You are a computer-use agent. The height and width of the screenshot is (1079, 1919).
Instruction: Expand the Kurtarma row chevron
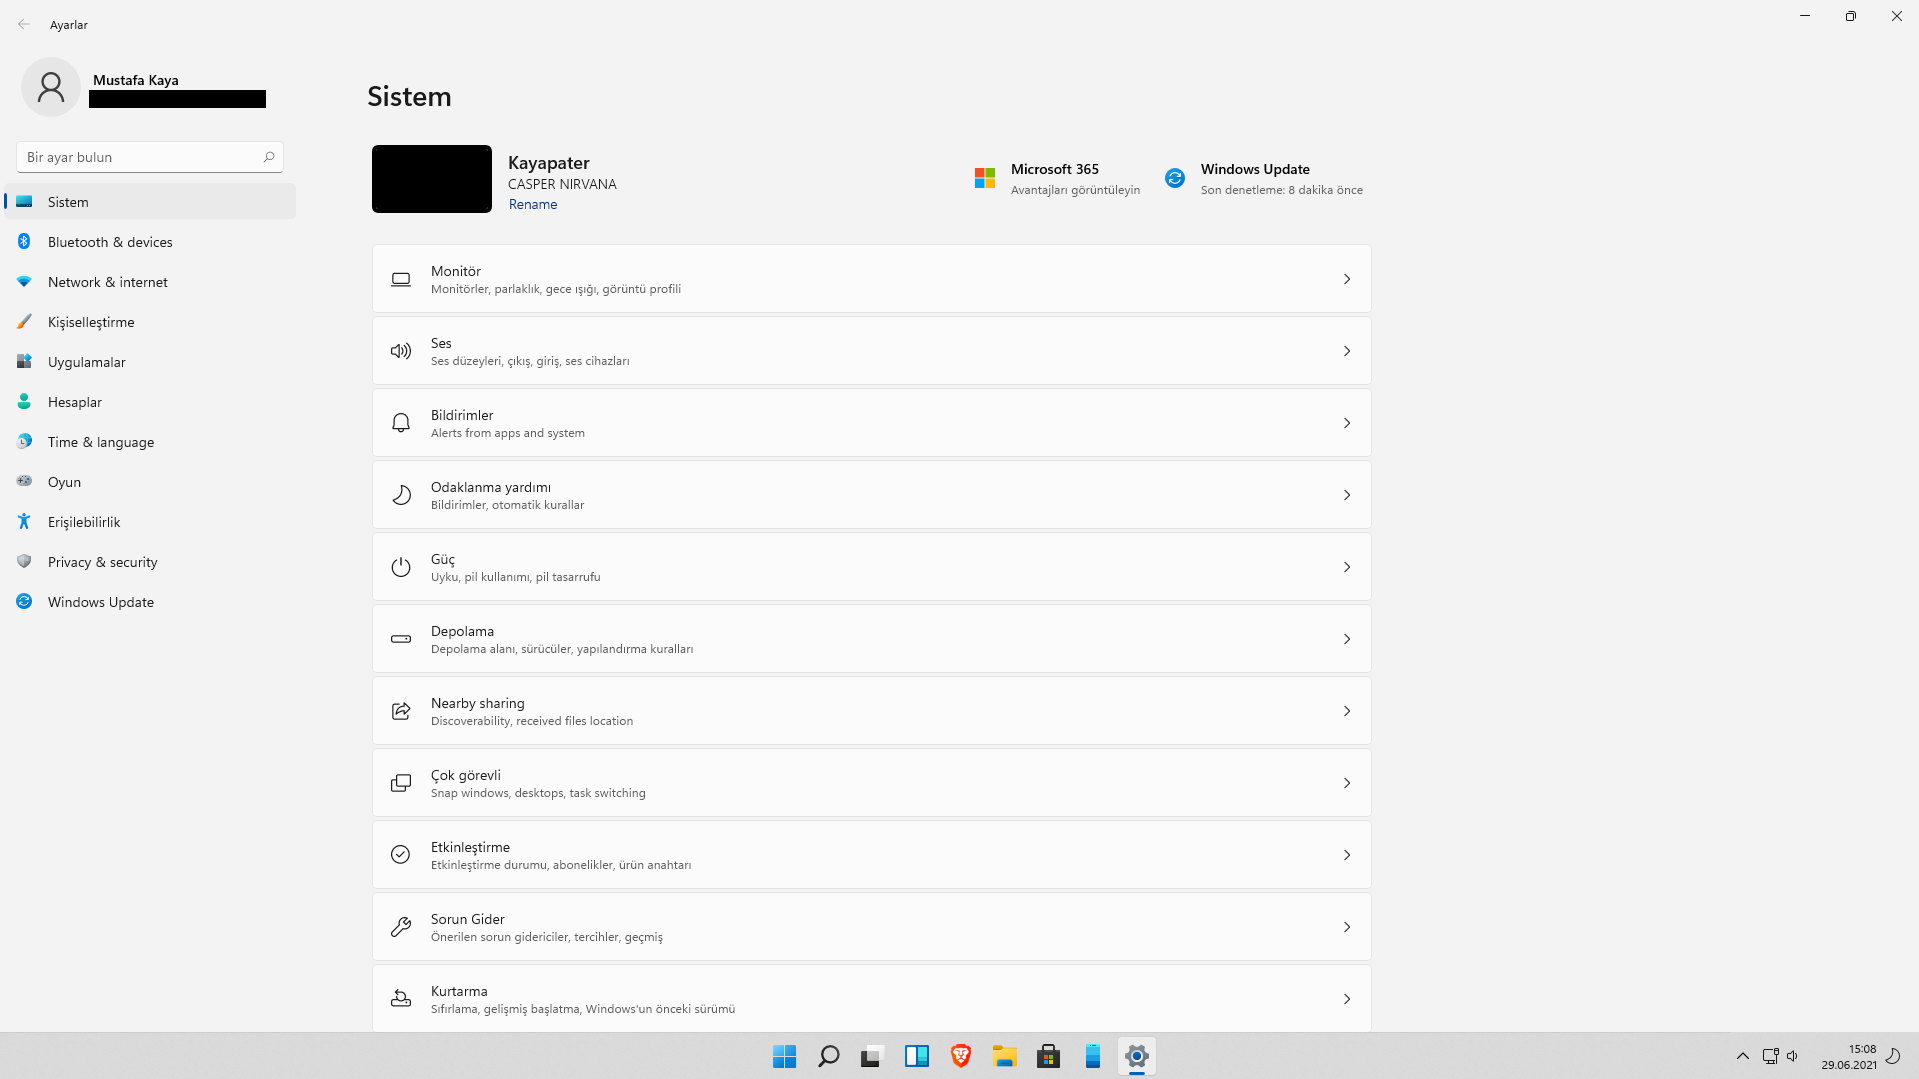coord(1347,999)
